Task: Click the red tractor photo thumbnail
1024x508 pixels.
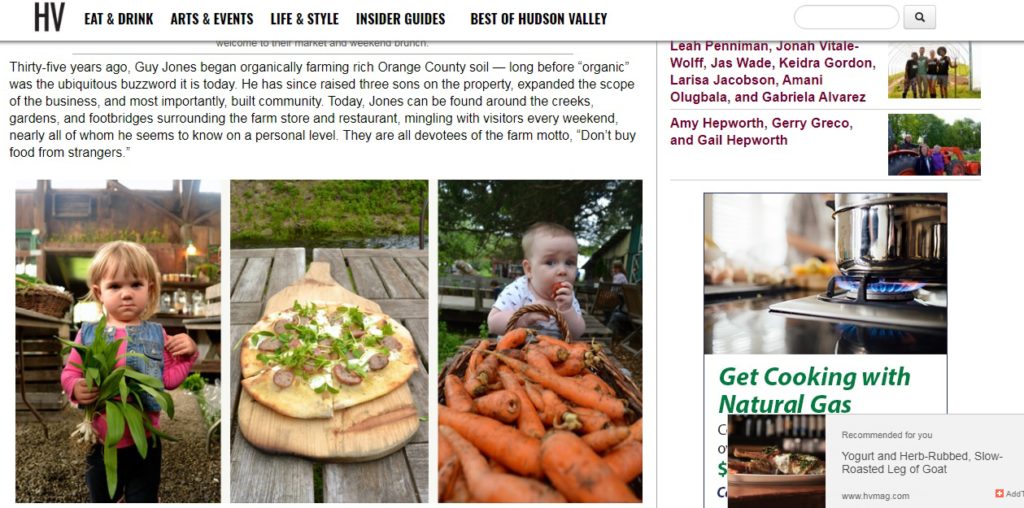Action: 934,145
